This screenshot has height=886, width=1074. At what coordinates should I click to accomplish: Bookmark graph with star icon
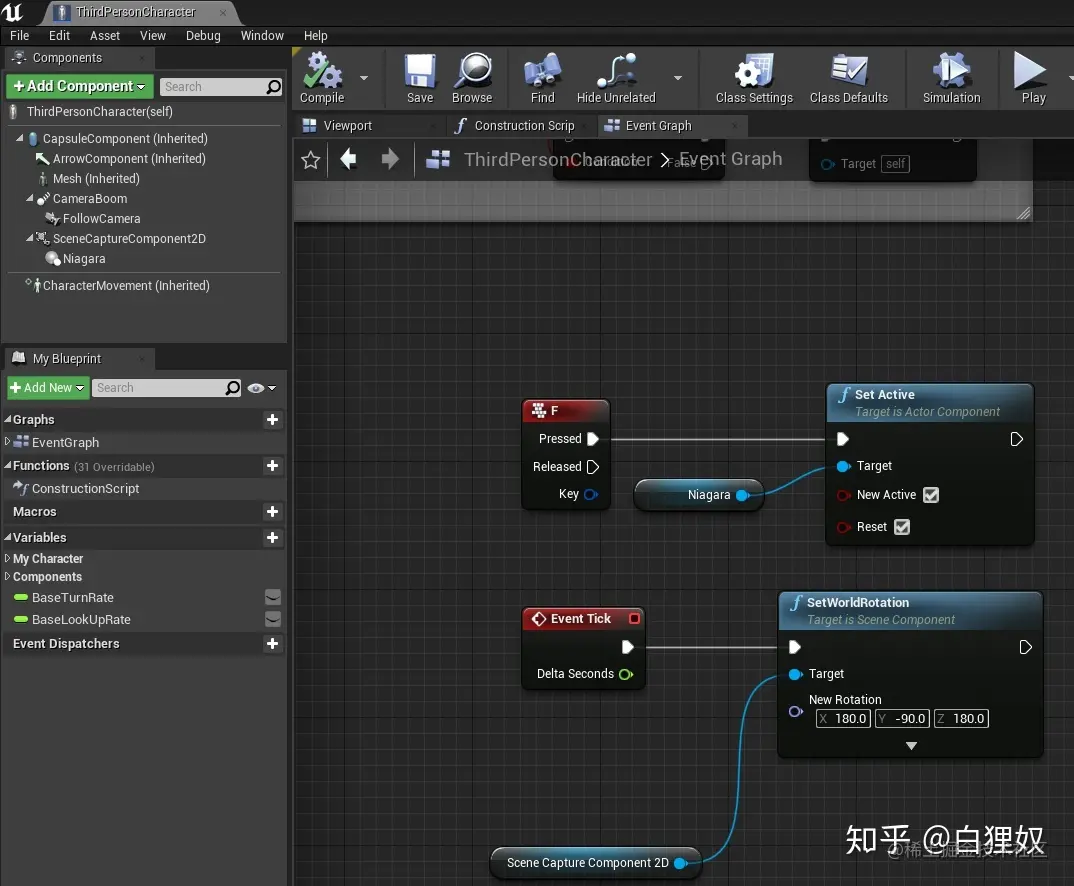(310, 160)
